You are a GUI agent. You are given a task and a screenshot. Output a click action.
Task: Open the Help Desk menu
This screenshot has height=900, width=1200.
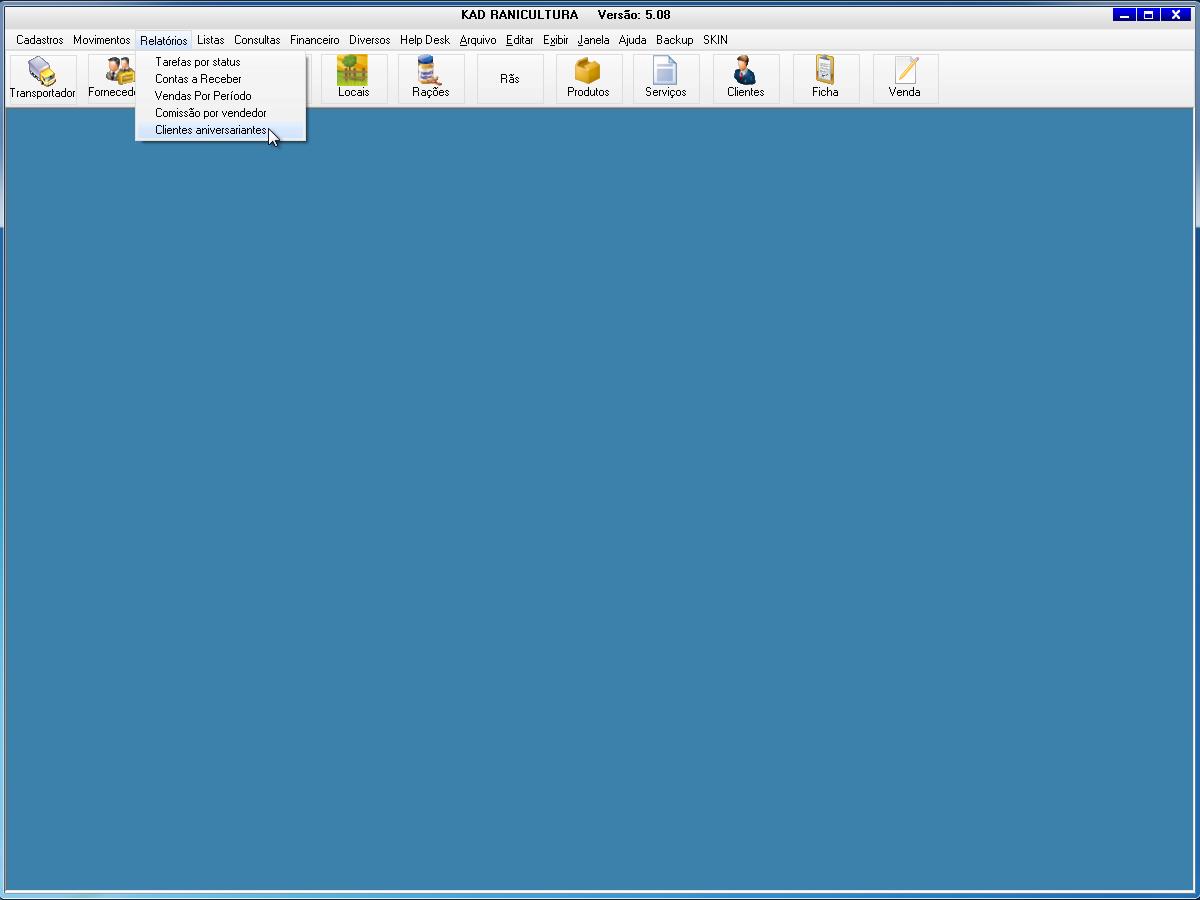(x=425, y=40)
